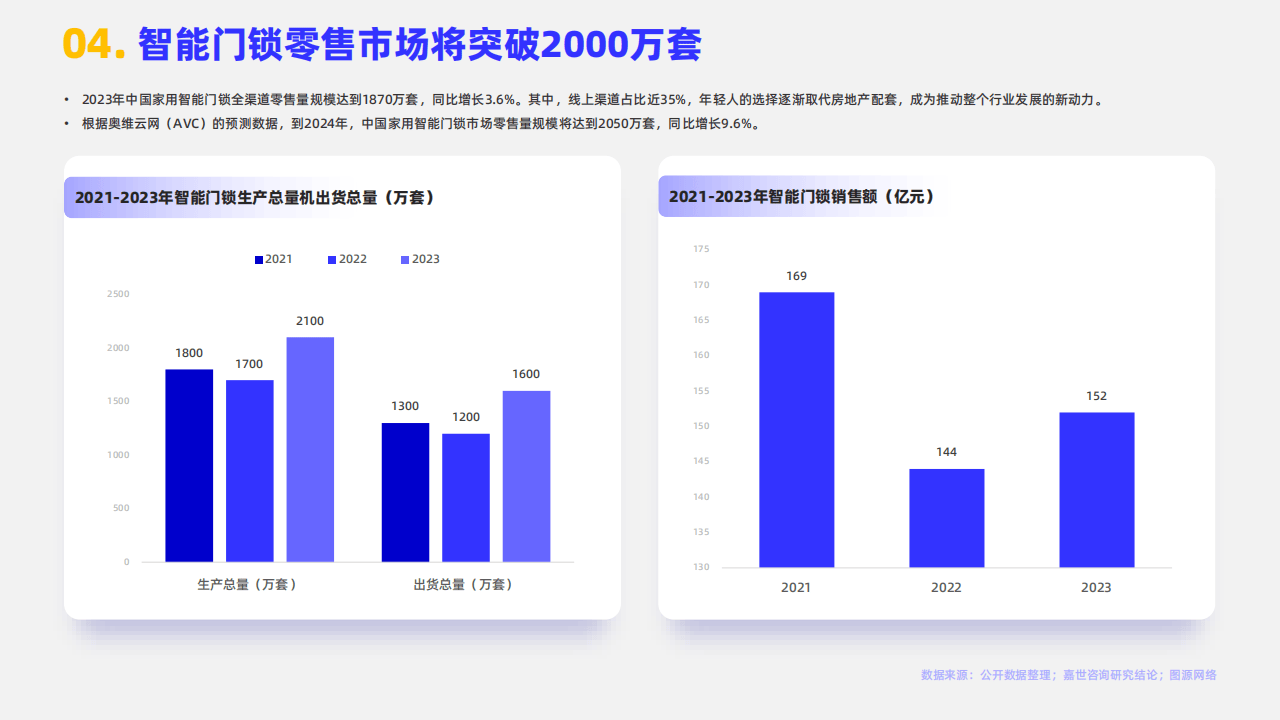Click the 生产总量（万套） axis category label
This screenshot has width=1280, height=720.
pos(247,584)
